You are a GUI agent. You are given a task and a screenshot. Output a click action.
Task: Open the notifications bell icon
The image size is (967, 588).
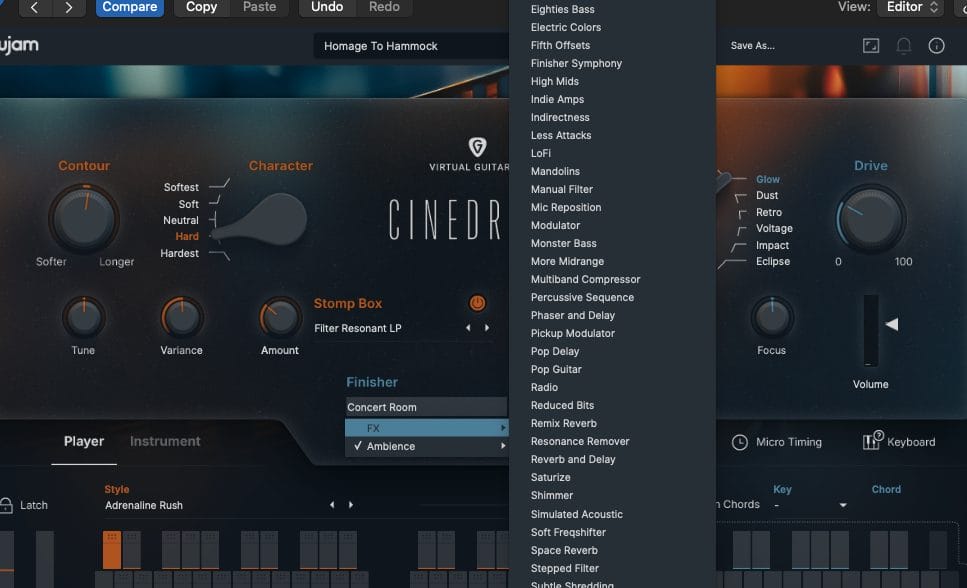point(904,46)
